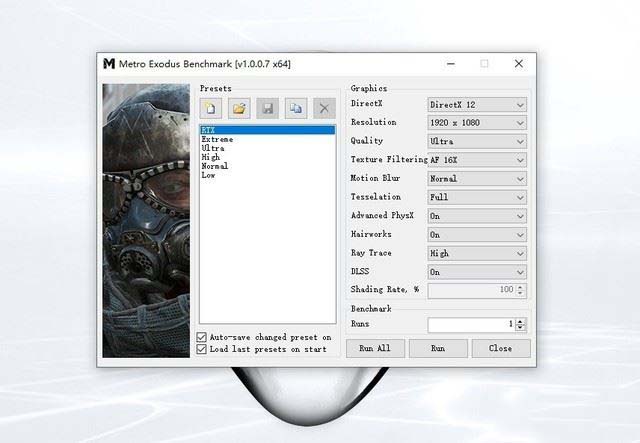This screenshot has height=443, width=640.
Task: Click the Run All button
Action: (375, 348)
